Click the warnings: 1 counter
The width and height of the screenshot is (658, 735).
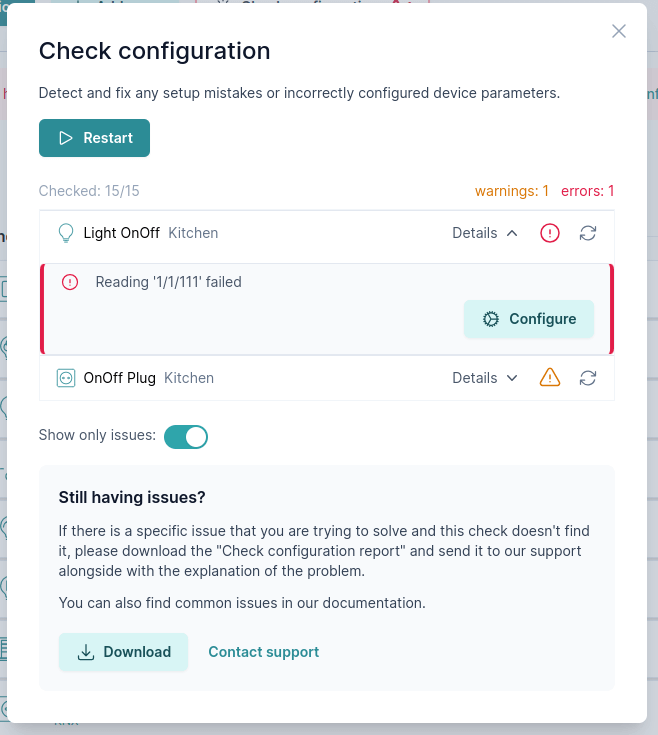(511, 190)
